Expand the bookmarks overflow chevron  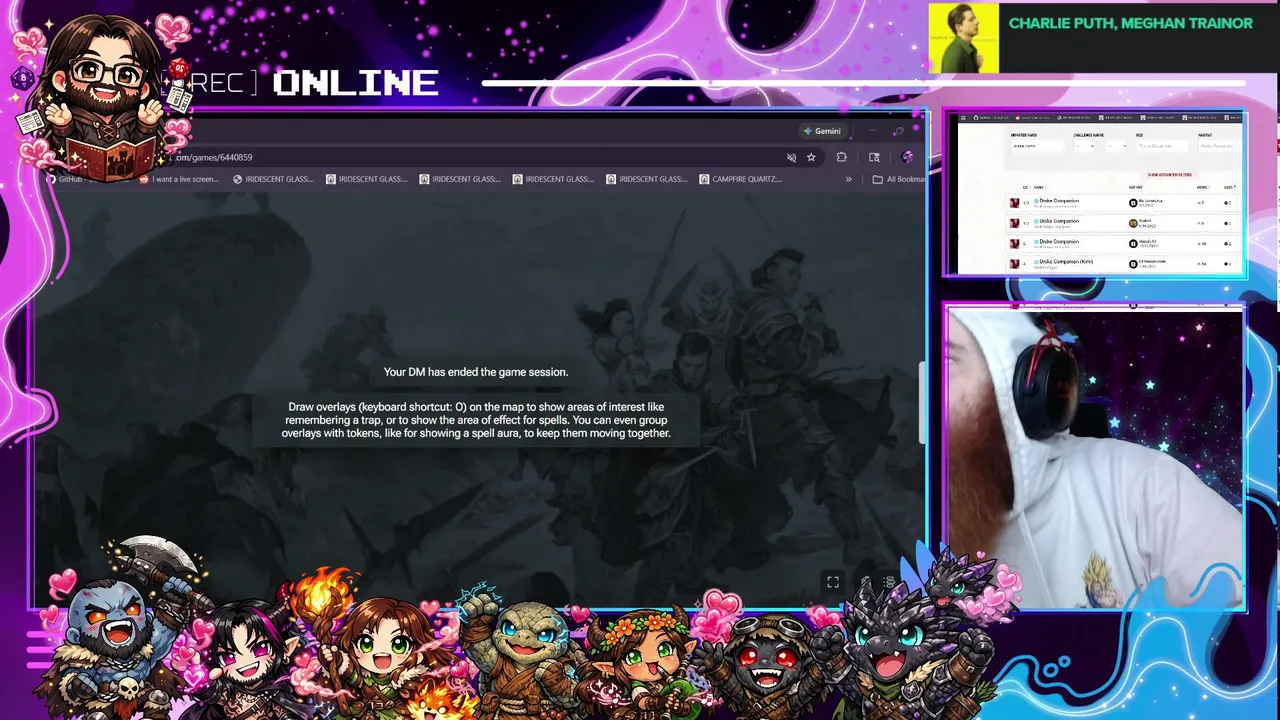(x=848, y=179)
